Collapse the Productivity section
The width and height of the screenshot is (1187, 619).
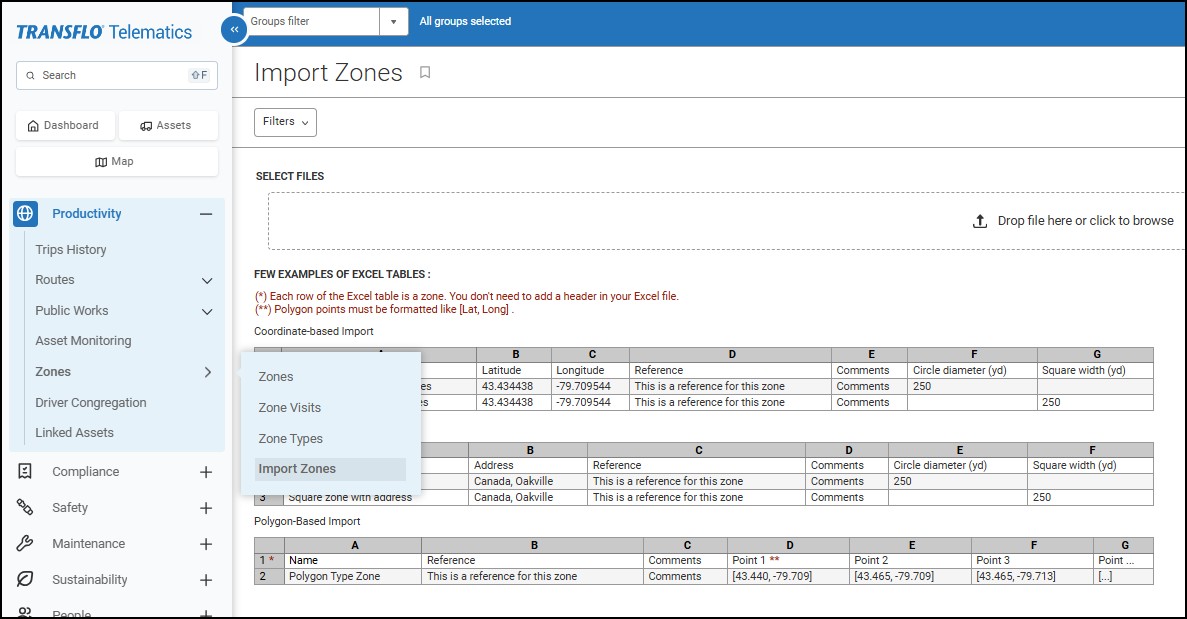206,214
